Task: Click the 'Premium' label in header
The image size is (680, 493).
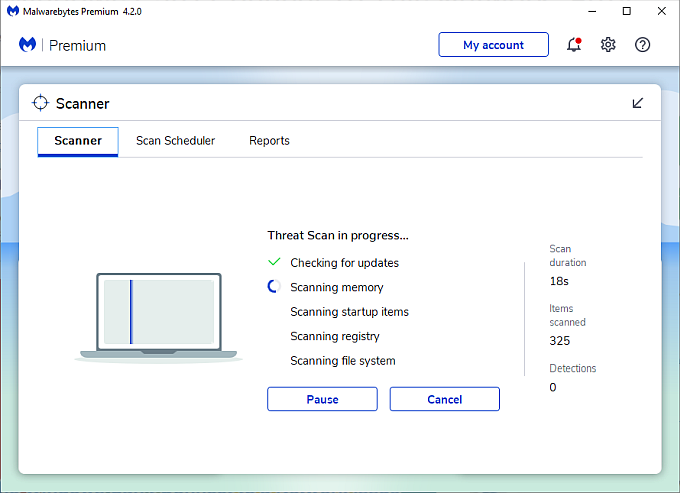Action: click(x=77, y=46)
